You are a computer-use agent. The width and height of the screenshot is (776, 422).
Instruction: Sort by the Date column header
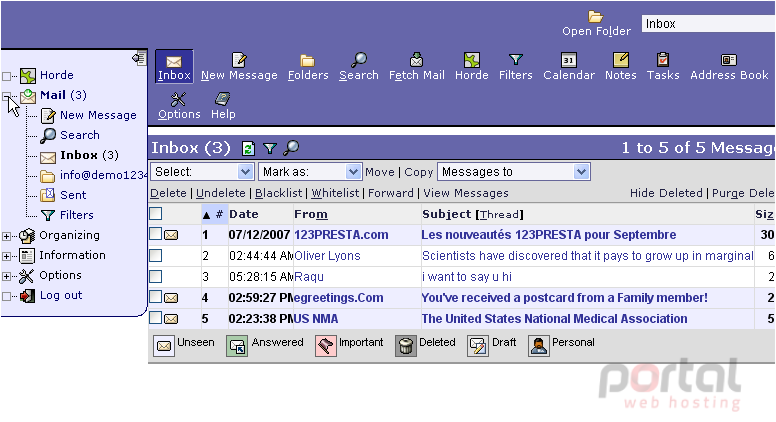243,214
